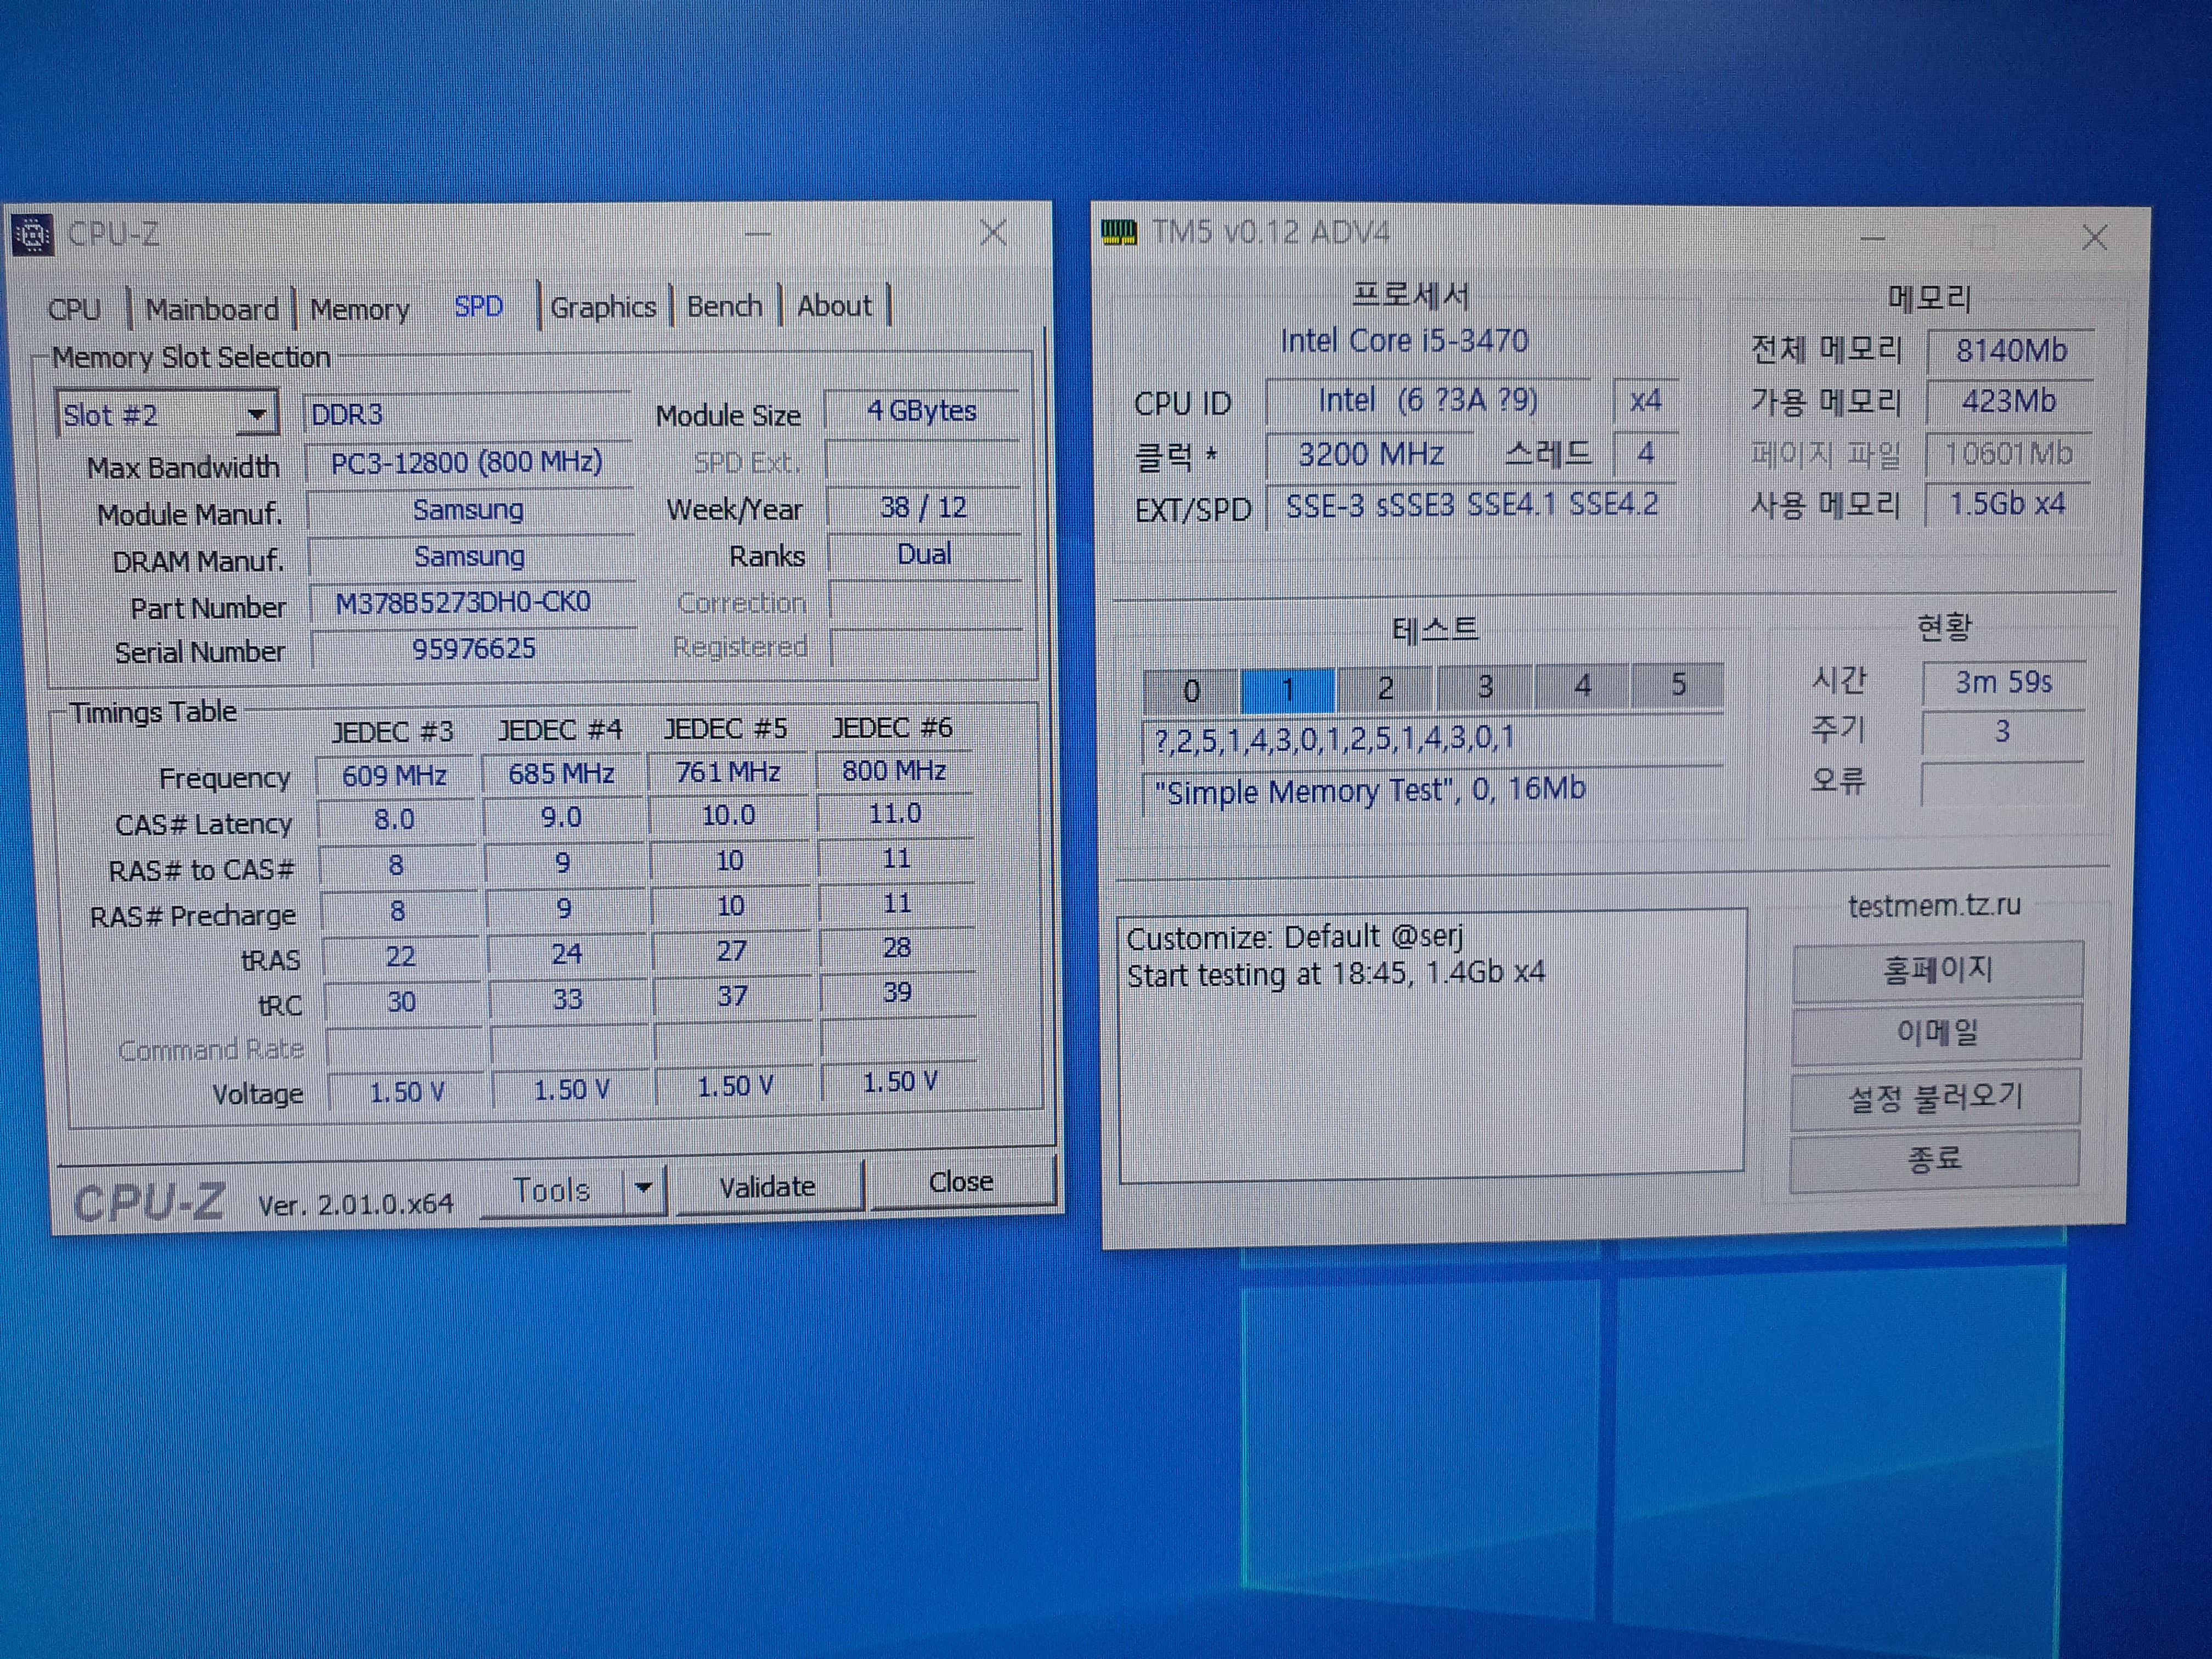Click the CPU ID Intel (6 ?3A ?9) field
2212x1659 pixels.
pyautogui.click(x=1428, y=401)
